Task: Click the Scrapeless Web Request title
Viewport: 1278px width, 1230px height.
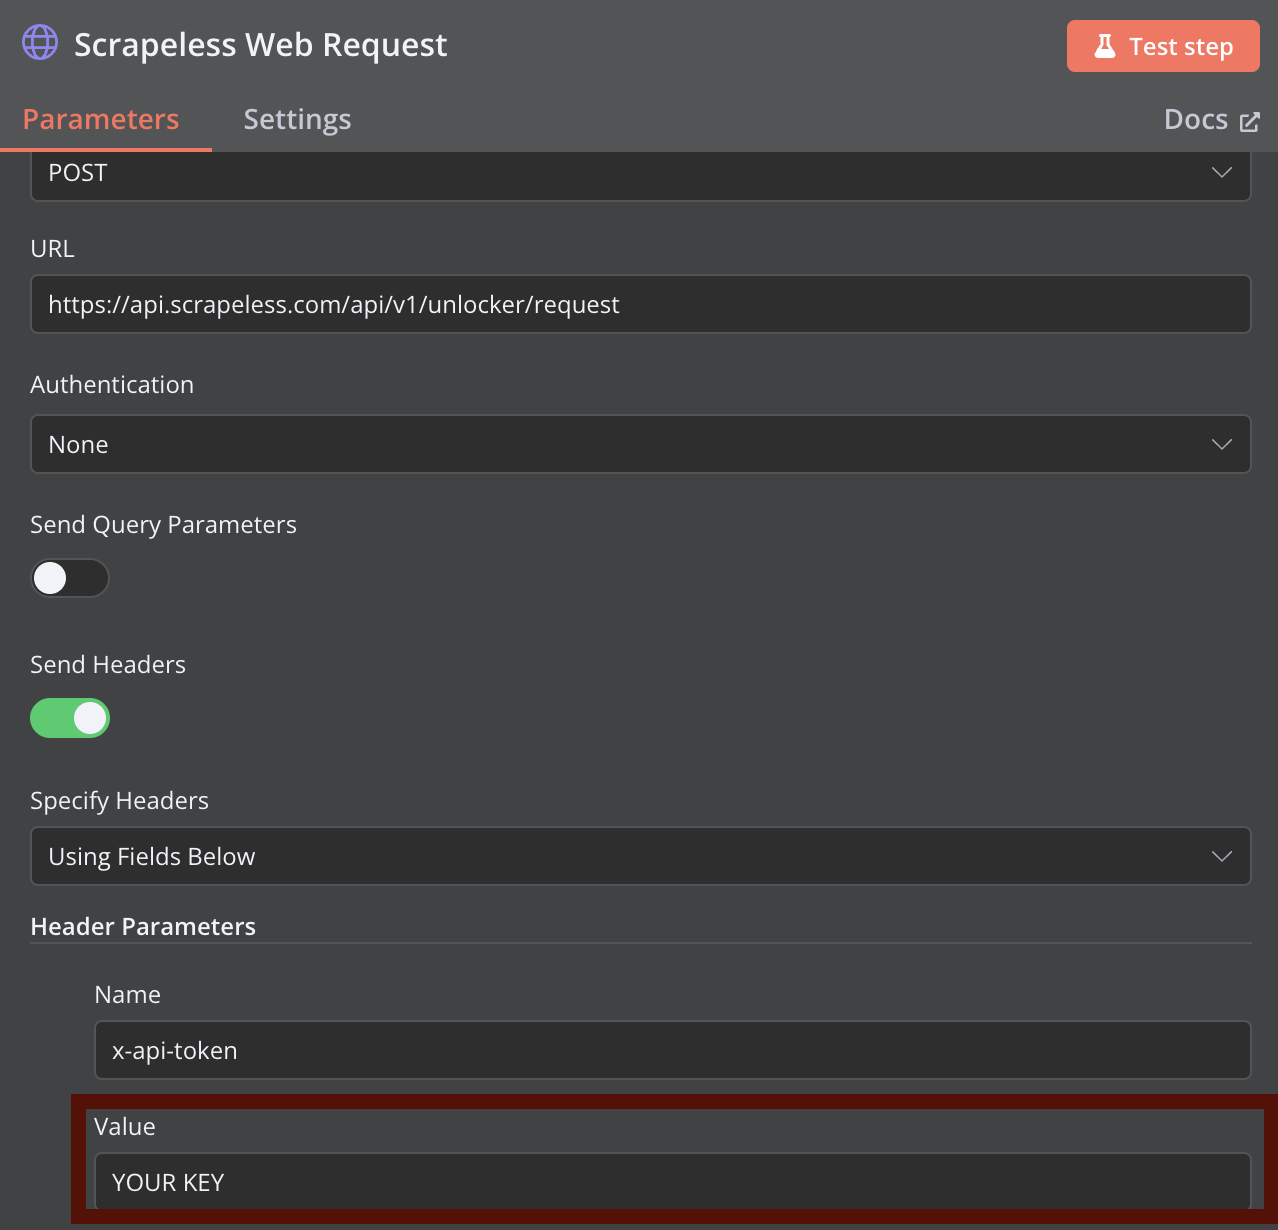Action: point(261,45)
